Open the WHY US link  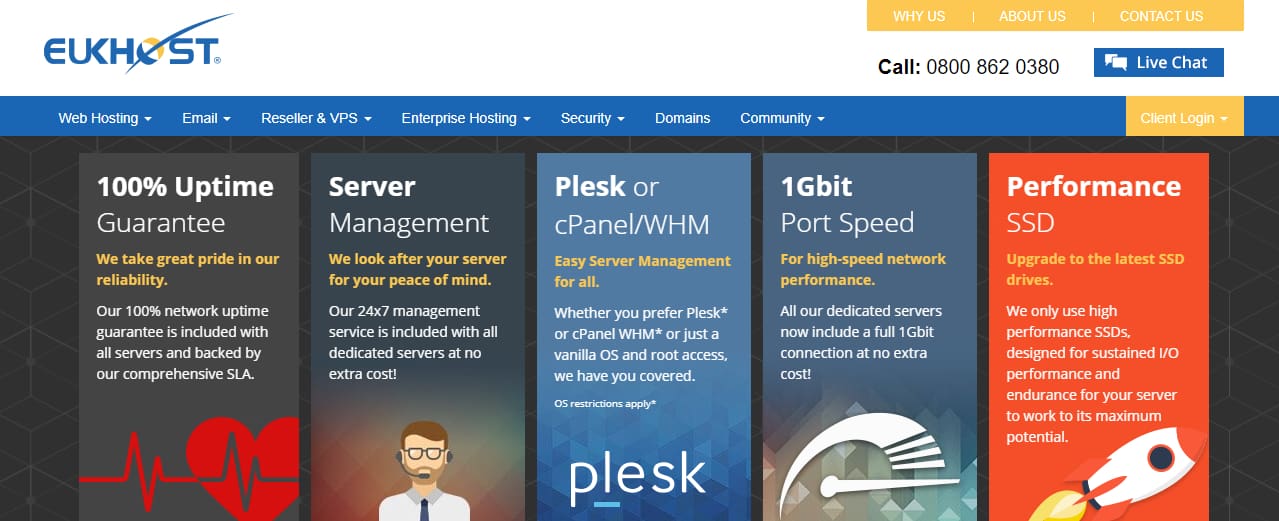(919, 16)
